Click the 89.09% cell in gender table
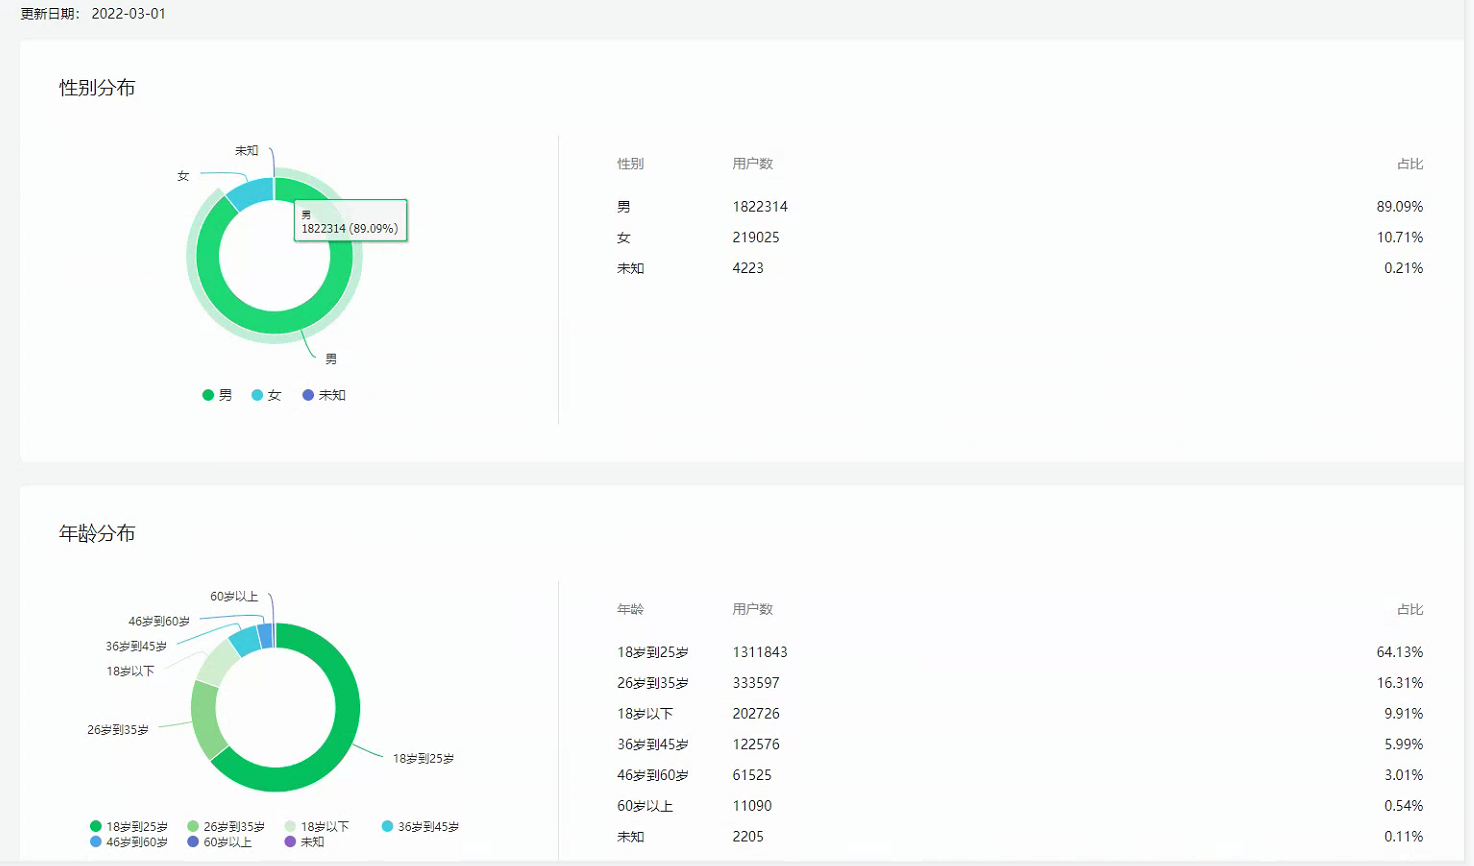This screenshot has height=866, width=1474. point(1399,207)
